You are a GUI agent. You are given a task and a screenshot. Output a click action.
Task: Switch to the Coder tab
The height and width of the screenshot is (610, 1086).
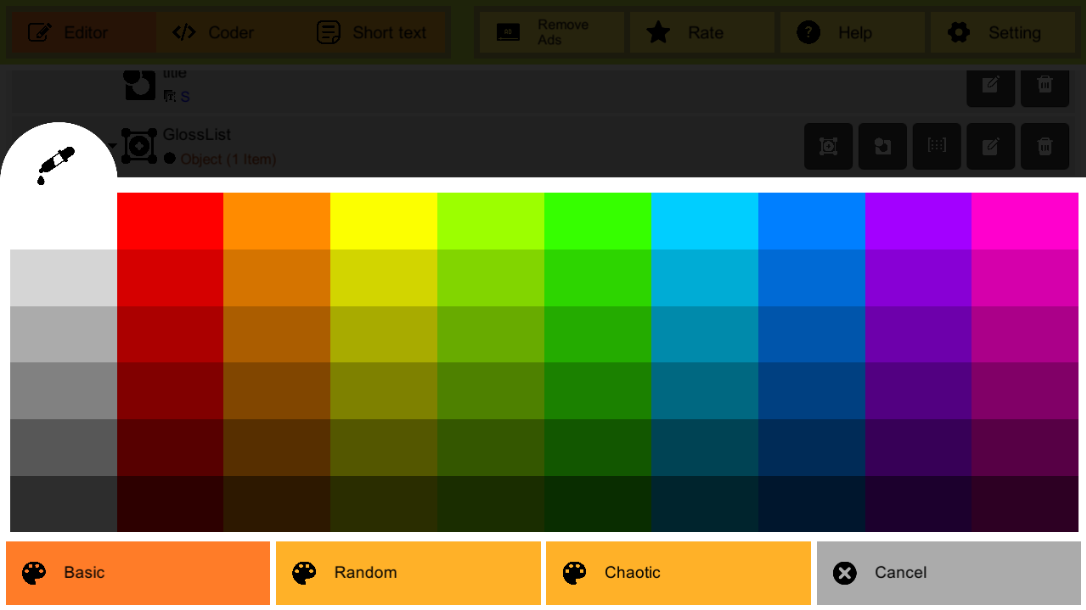pos(213,33)
